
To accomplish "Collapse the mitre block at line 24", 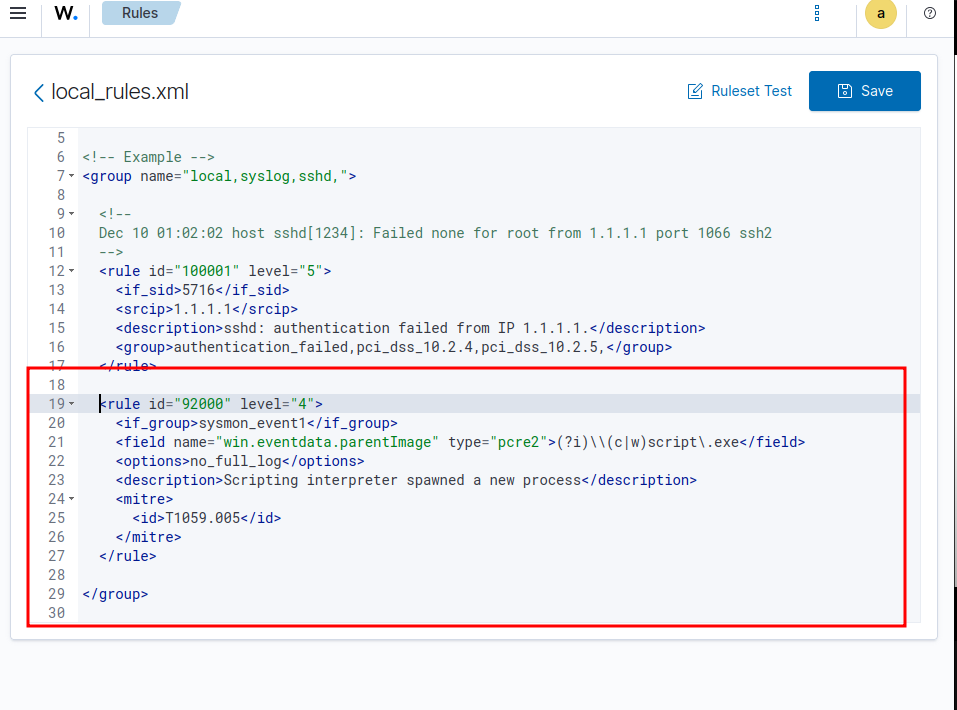I will click(x=72, y=499).
